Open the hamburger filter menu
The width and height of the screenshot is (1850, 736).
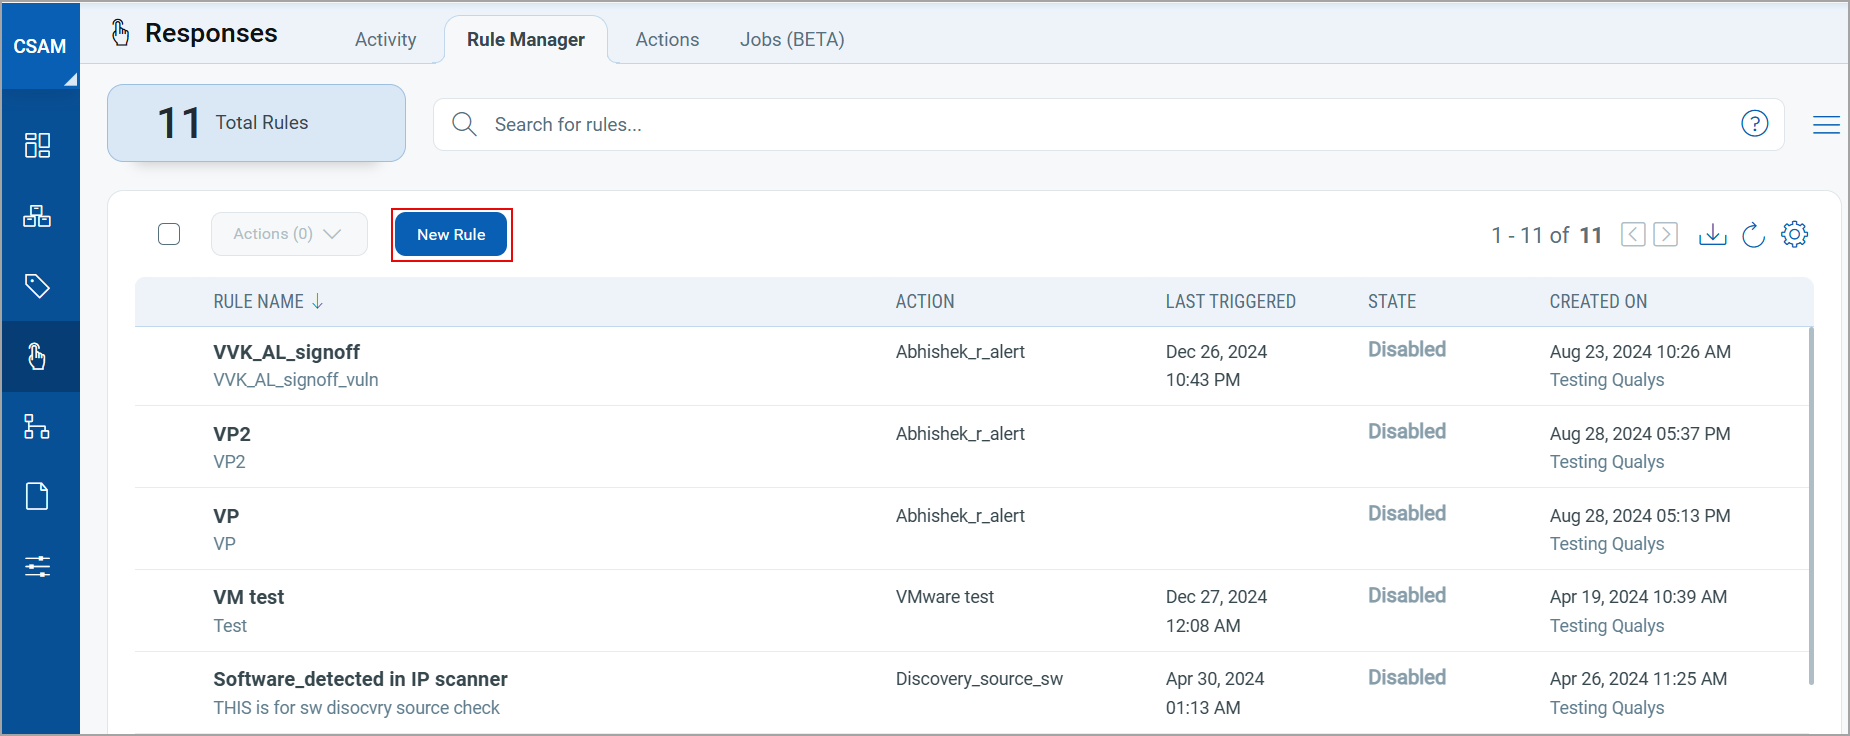click(x=1826, y=125)
